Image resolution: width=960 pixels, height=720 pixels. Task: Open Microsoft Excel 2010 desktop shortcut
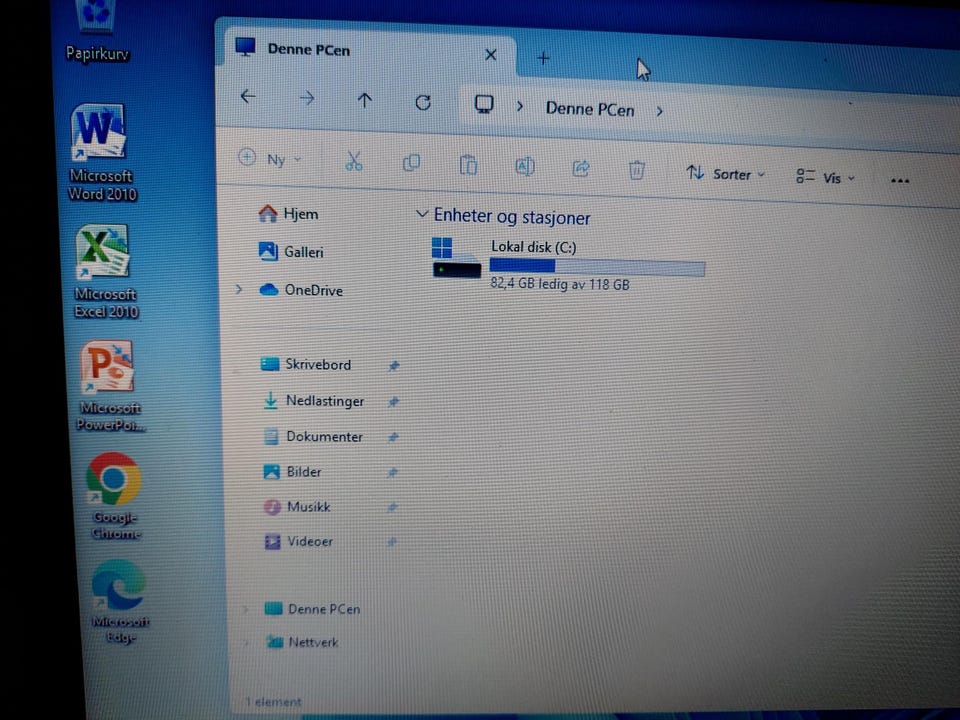coord(105,272)
